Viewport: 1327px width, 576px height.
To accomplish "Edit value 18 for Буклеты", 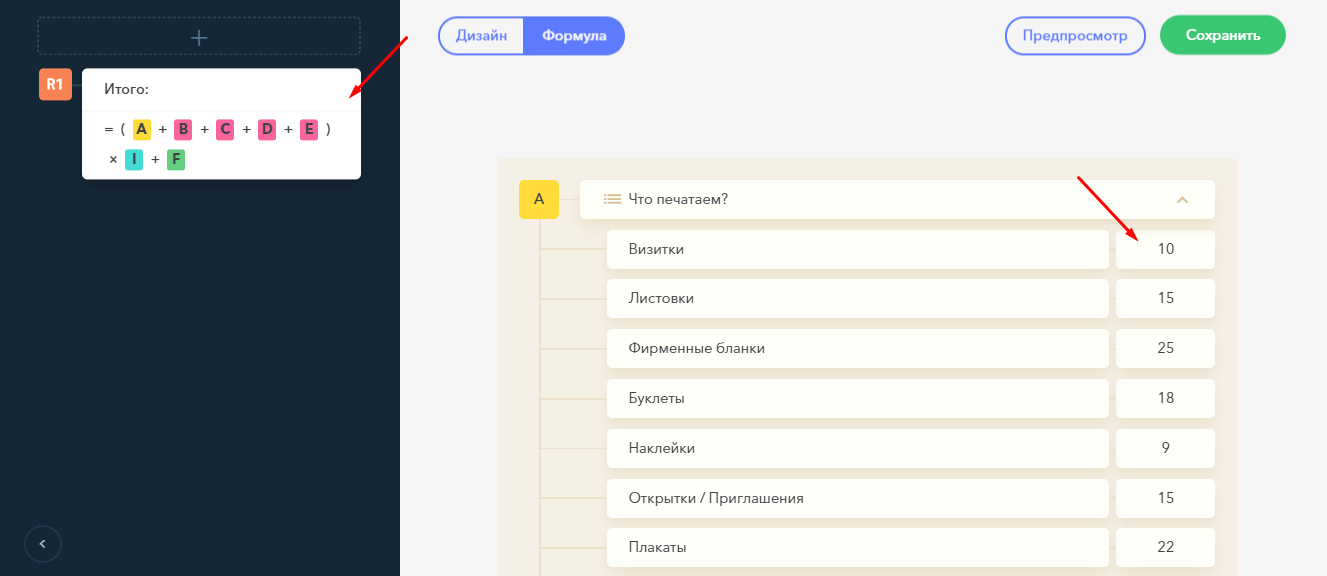I will 1165,398.
